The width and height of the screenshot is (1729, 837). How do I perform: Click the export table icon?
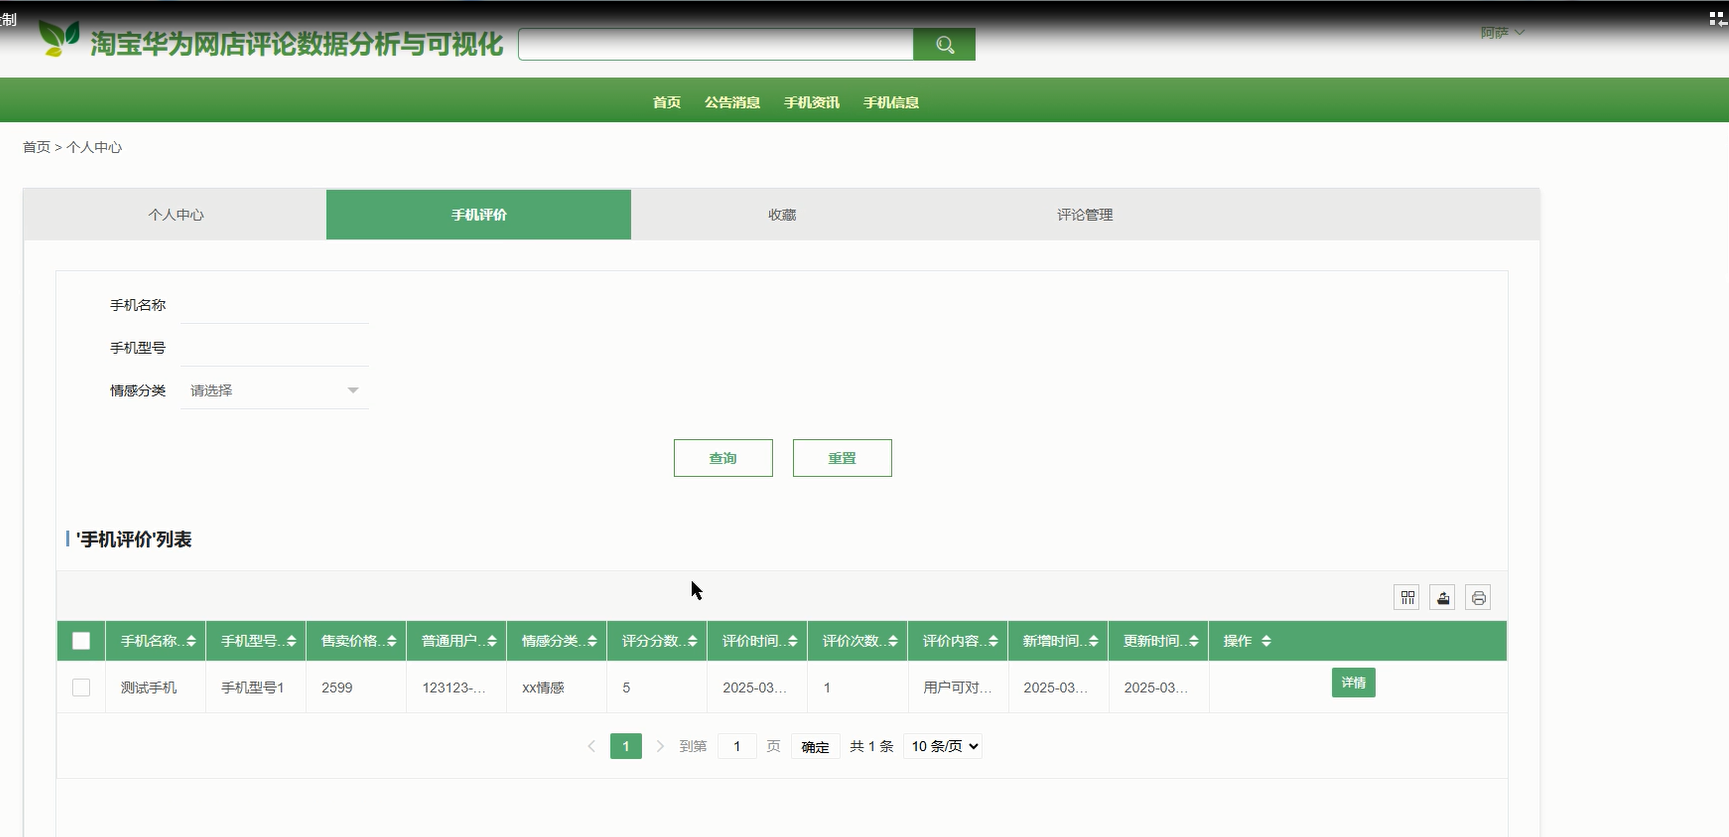click(1443, 598)
